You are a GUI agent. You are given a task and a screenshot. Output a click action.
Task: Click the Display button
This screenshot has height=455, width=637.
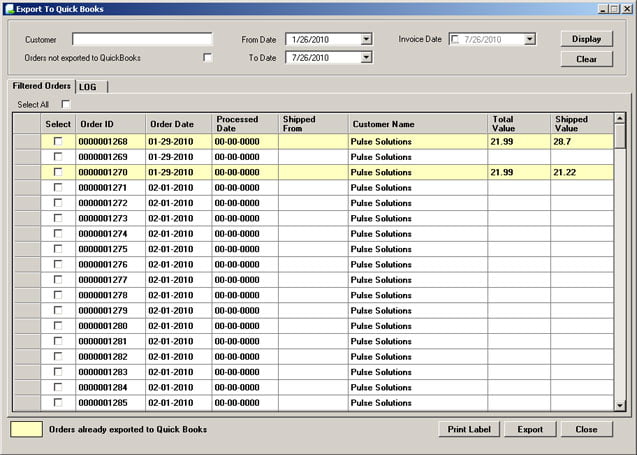click(x=586, y=39)
